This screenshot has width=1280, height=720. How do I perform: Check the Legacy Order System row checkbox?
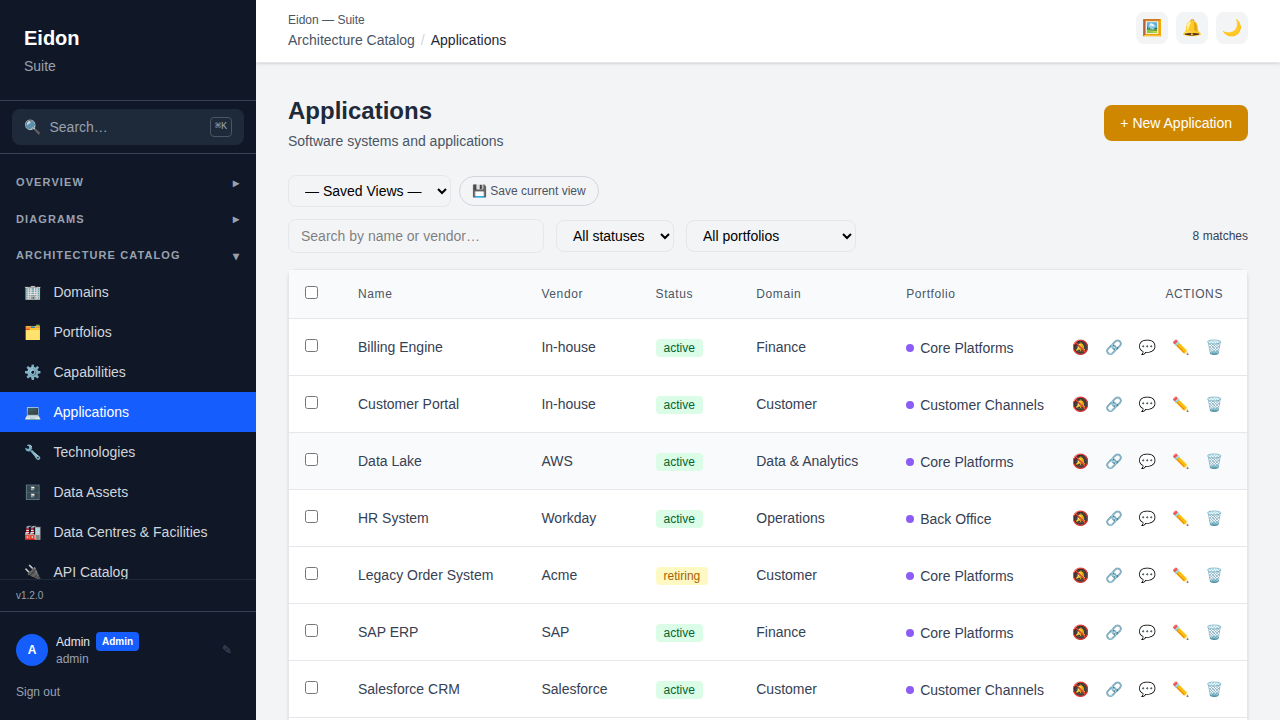click(x=311, y=573)
